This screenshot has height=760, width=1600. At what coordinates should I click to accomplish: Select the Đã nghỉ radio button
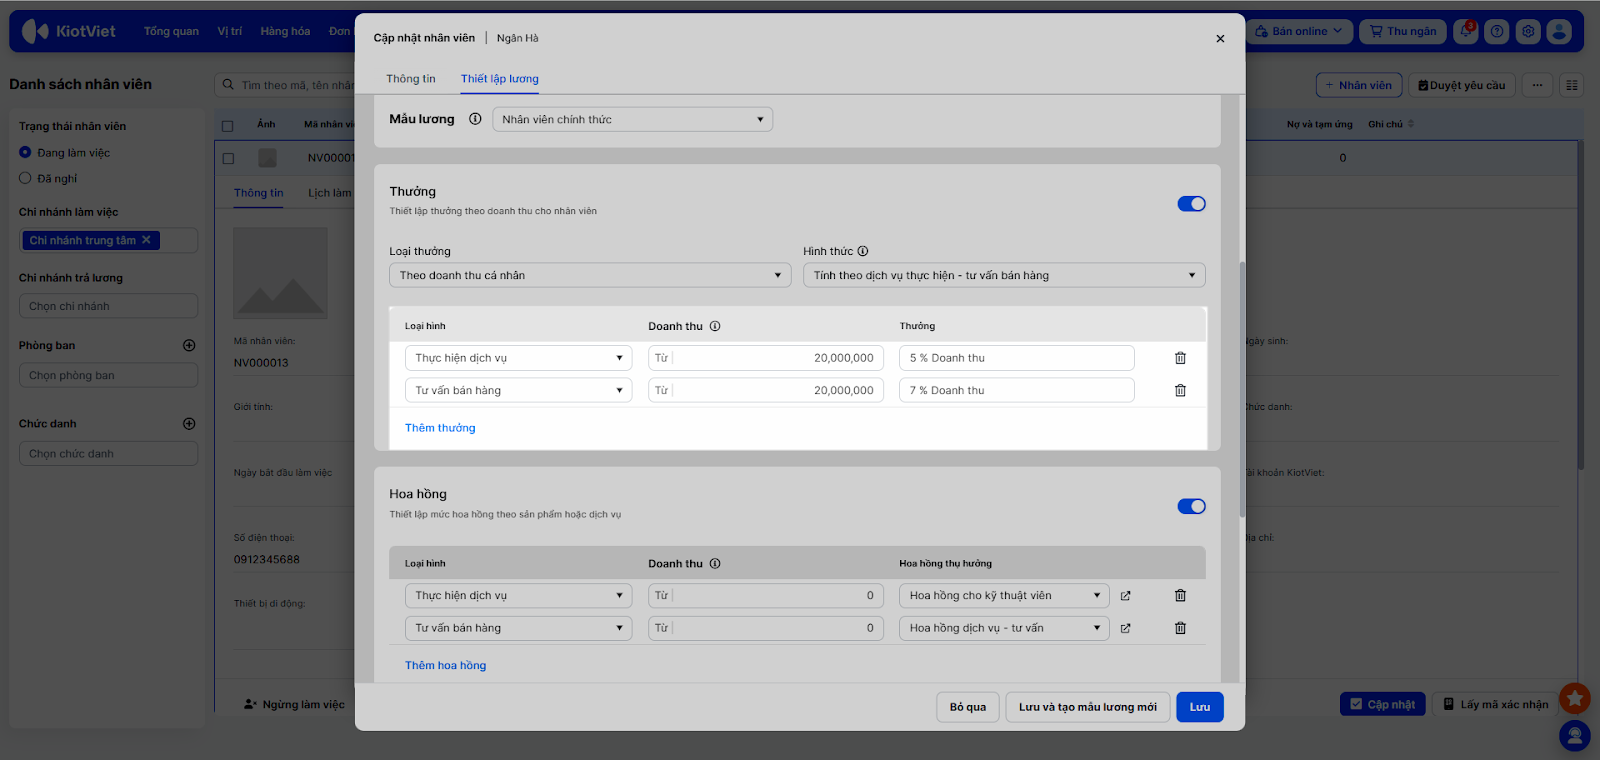(x=26, y=179)
